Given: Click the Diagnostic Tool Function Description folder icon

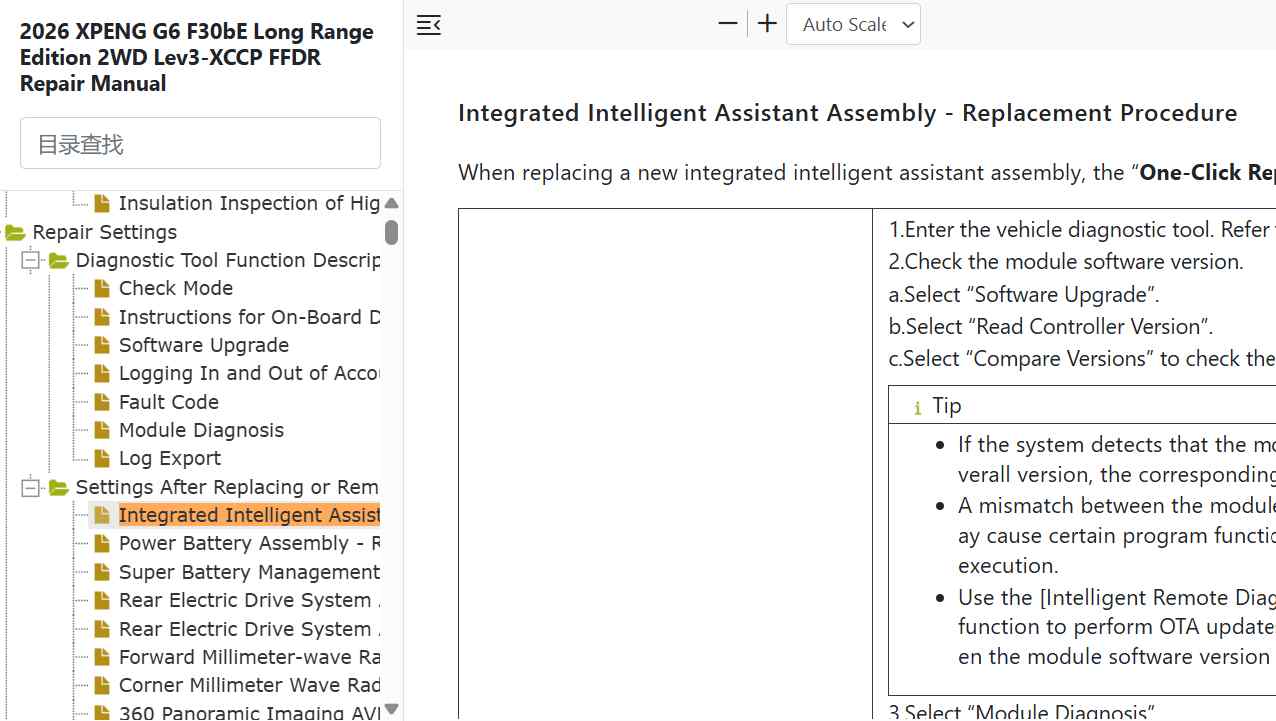Looking at the screenshot, I should tap(59, 261).
